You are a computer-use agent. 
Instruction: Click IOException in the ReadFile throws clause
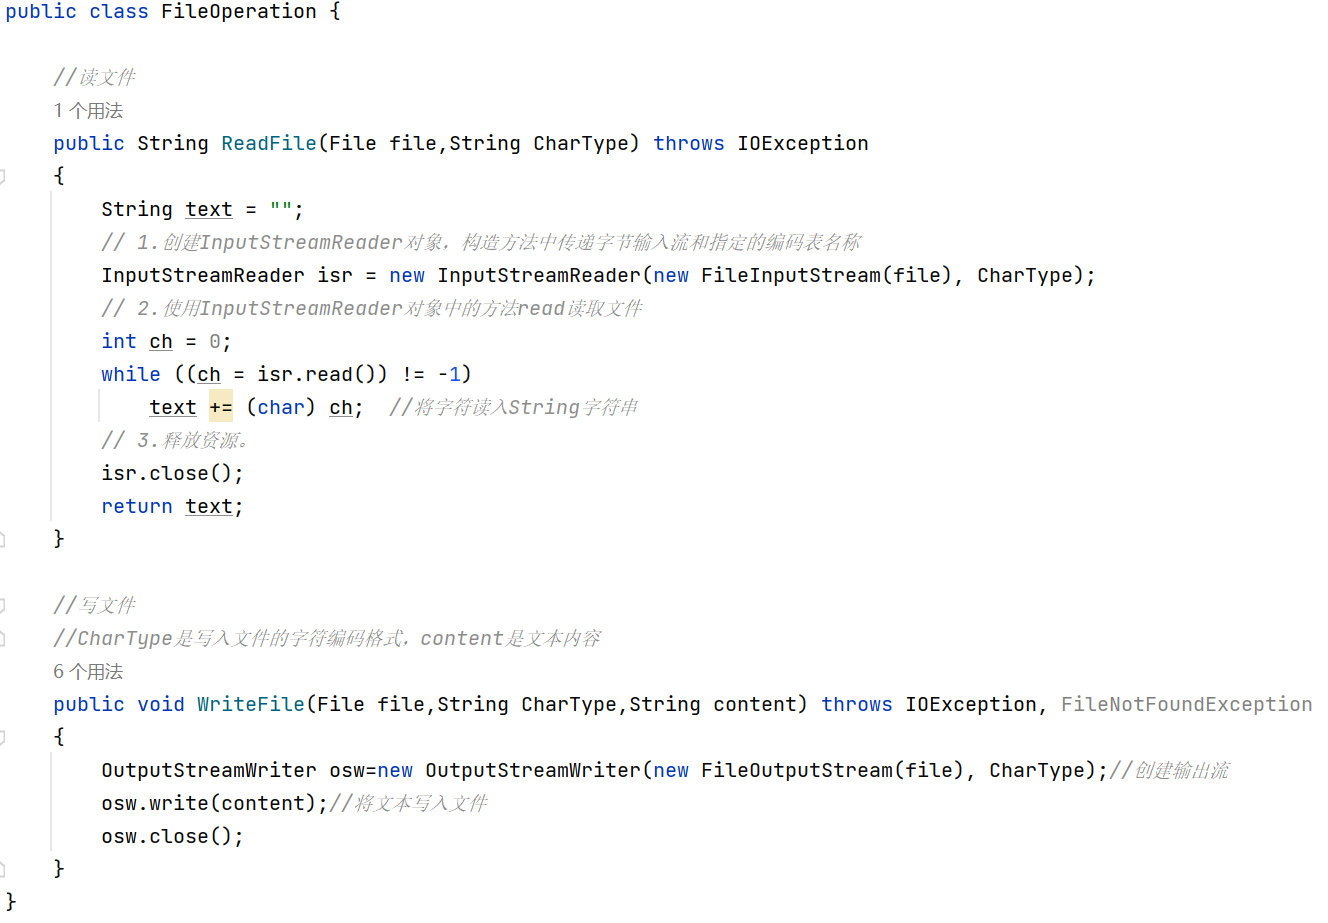click(x=802, y=143)
